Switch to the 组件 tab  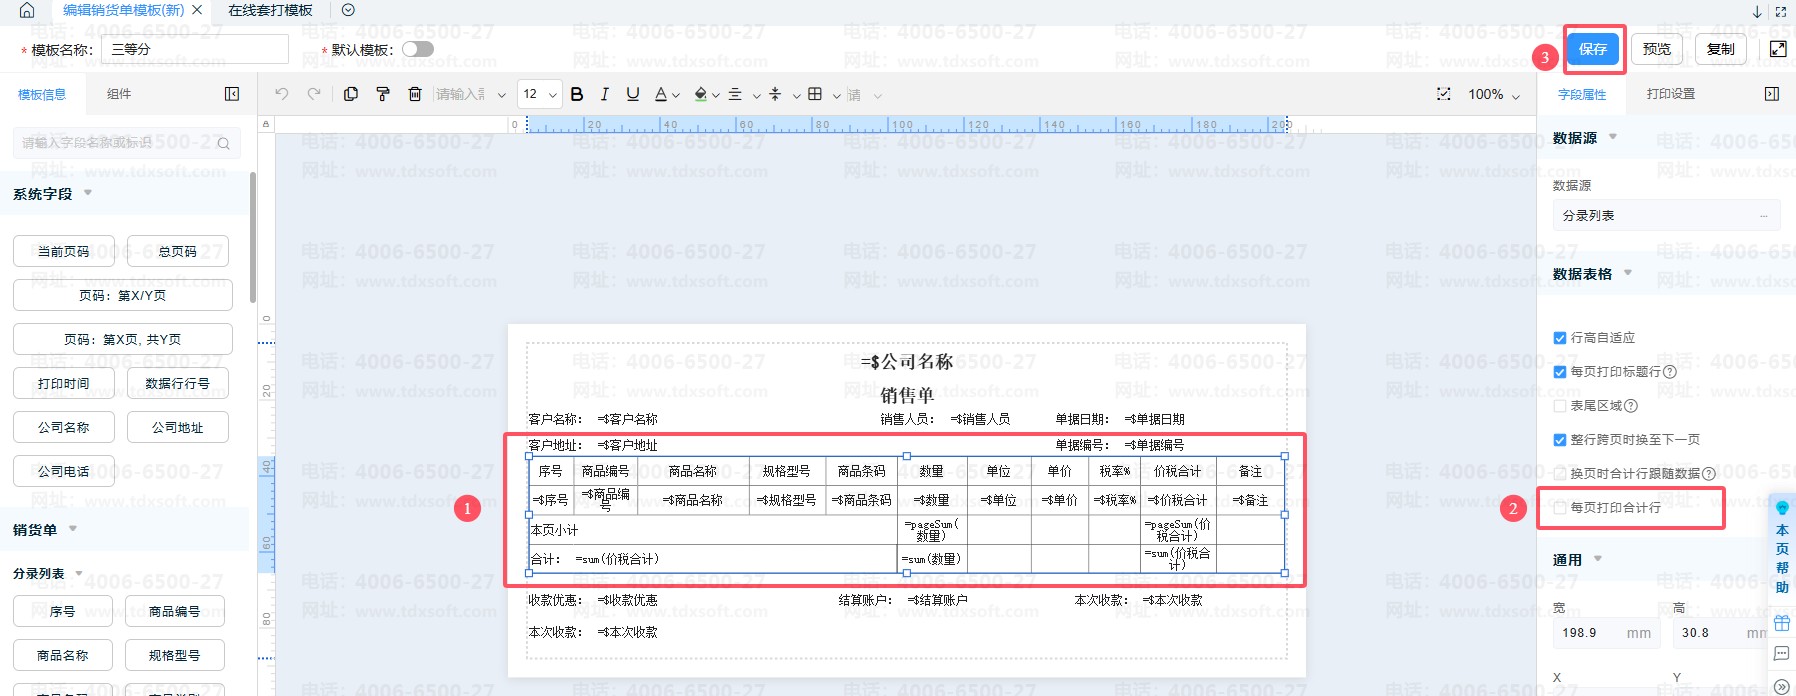[119, 94]
